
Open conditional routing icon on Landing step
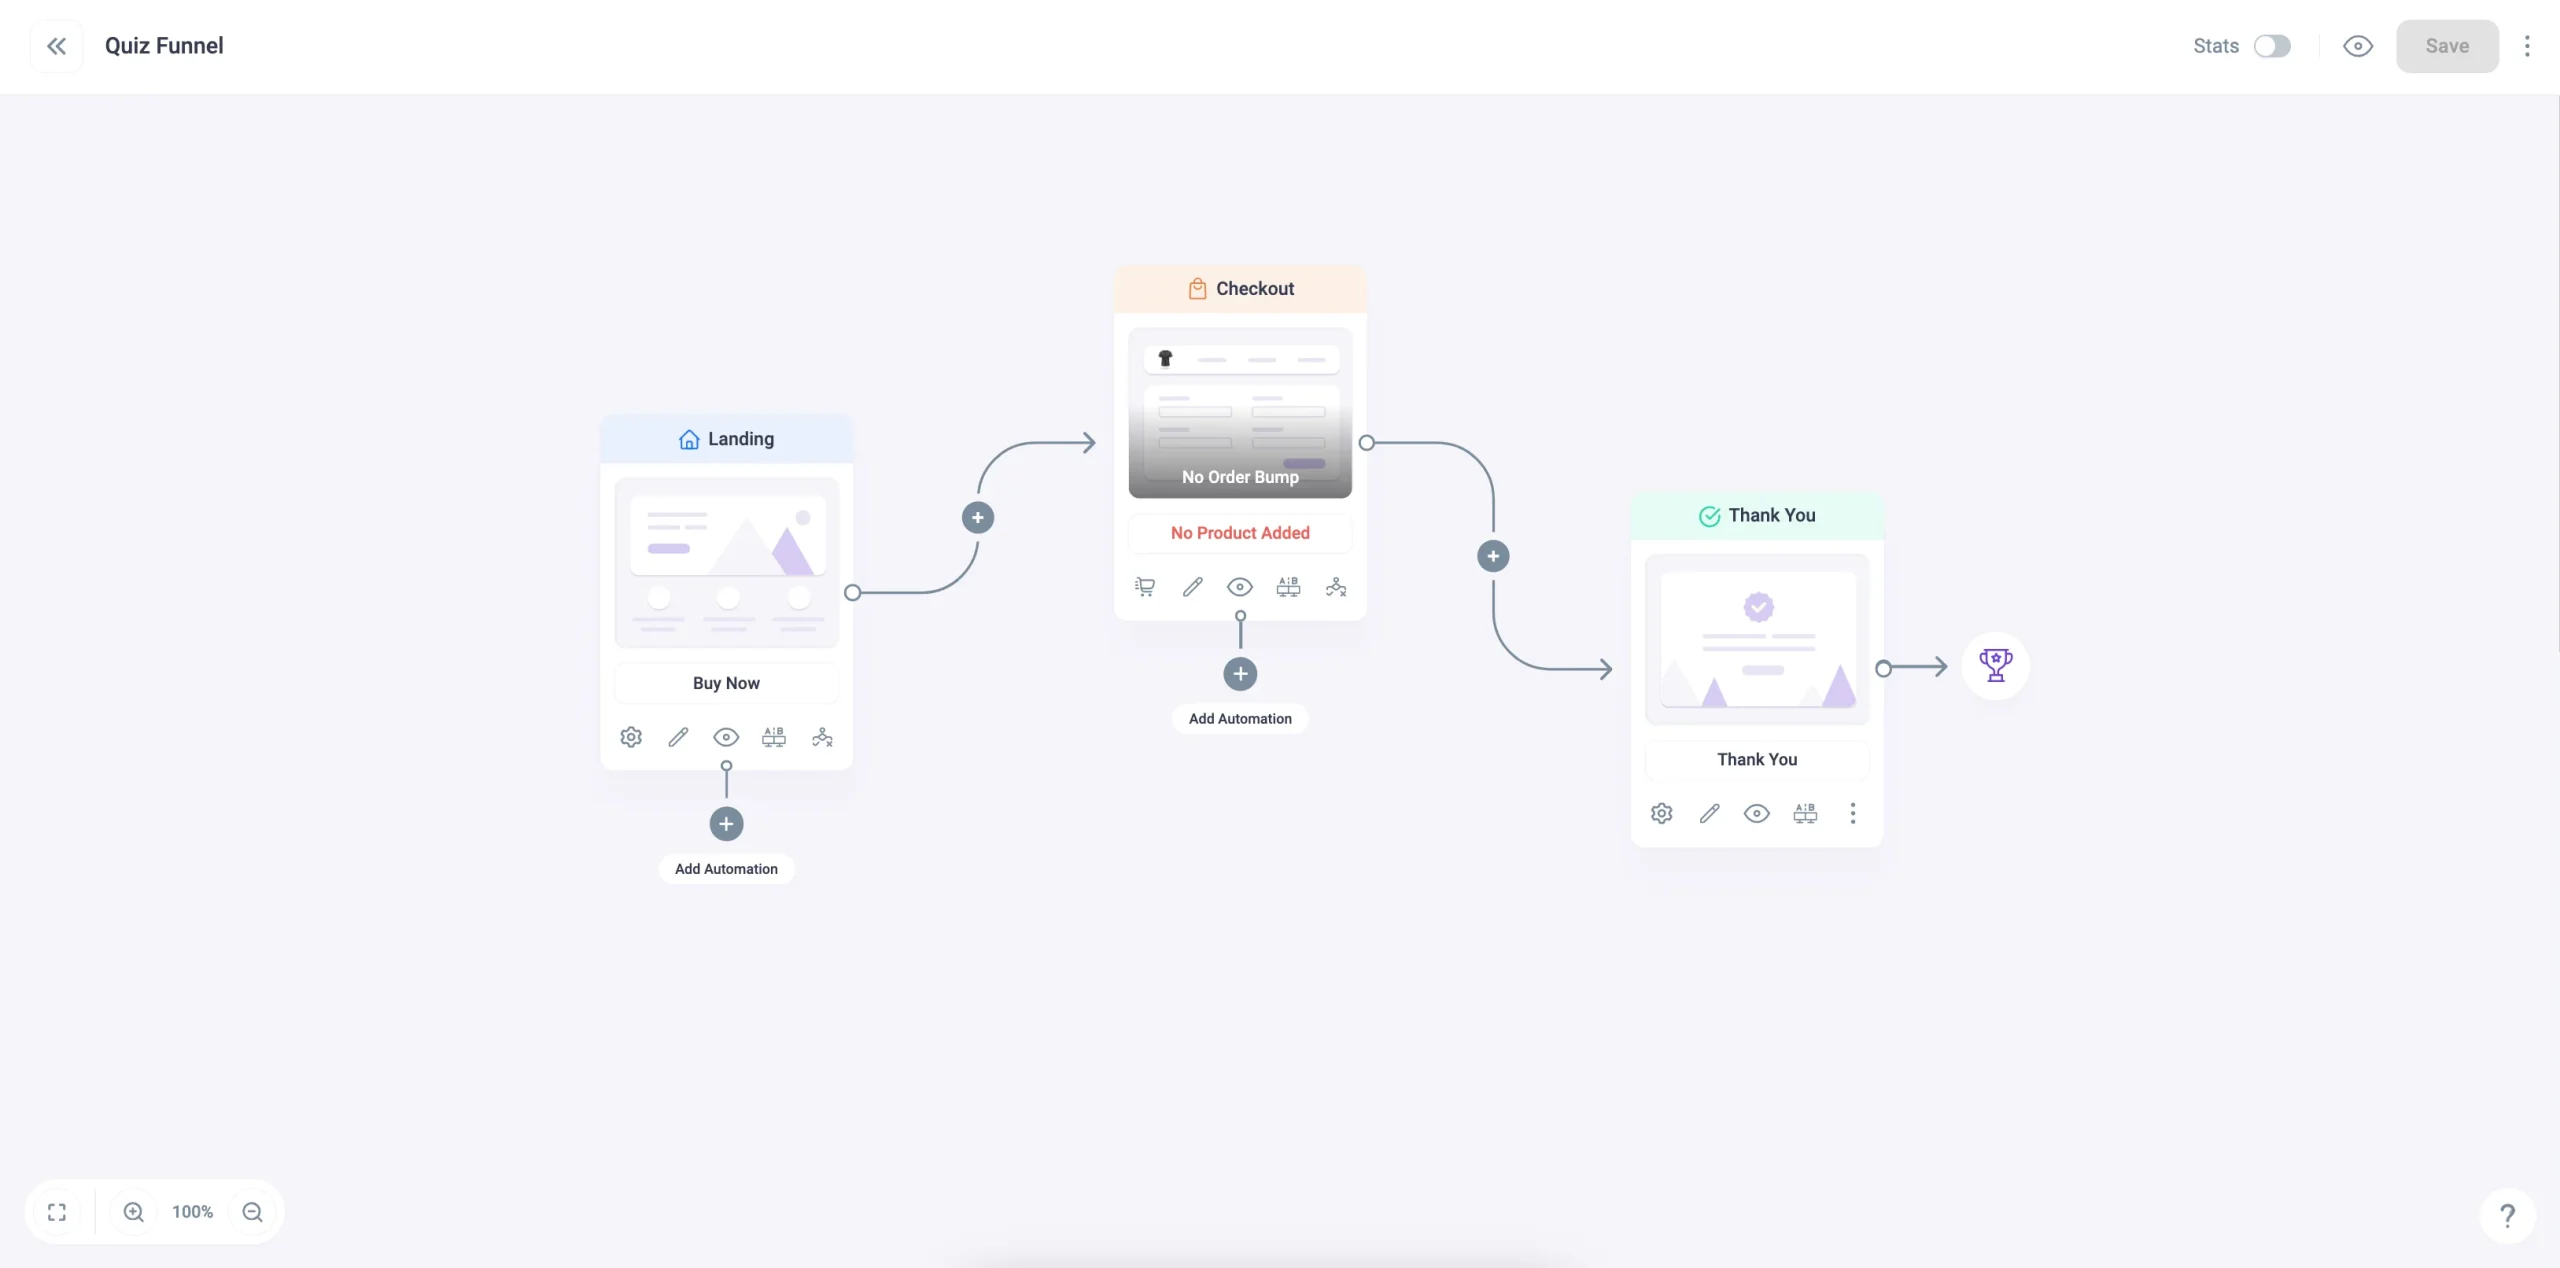822,737
